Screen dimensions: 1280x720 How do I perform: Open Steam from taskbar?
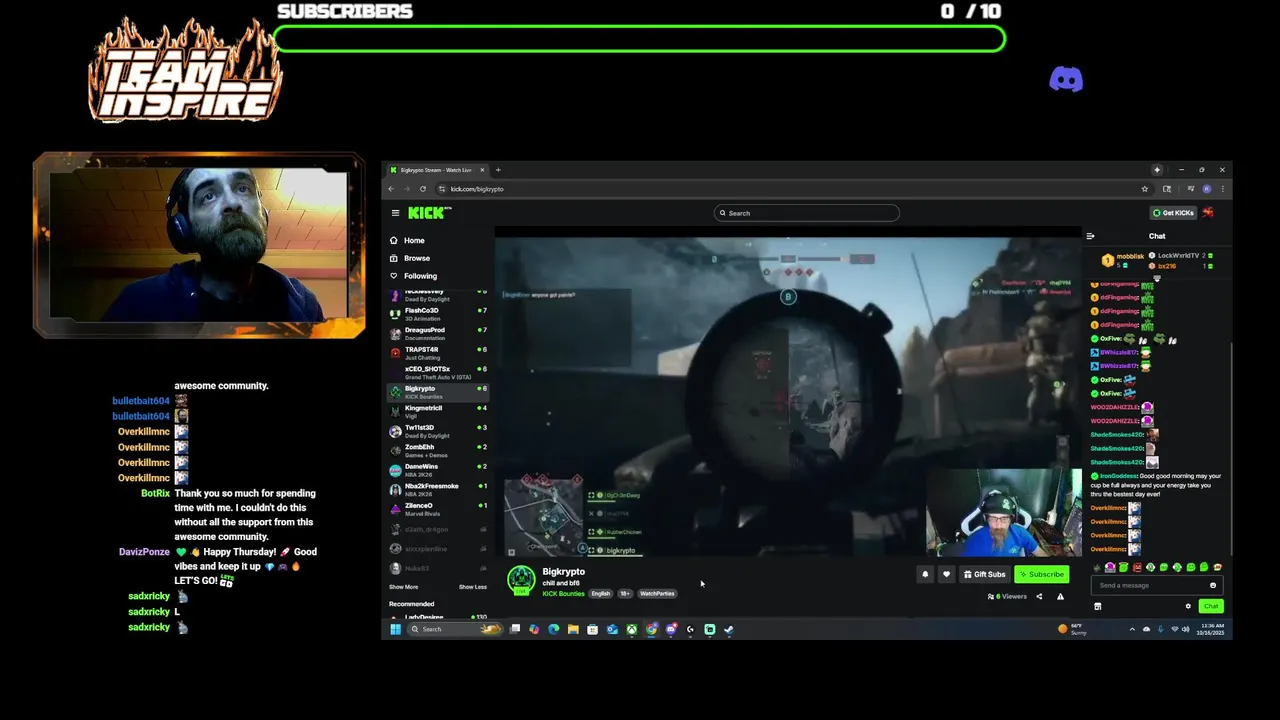click(729, 629)
